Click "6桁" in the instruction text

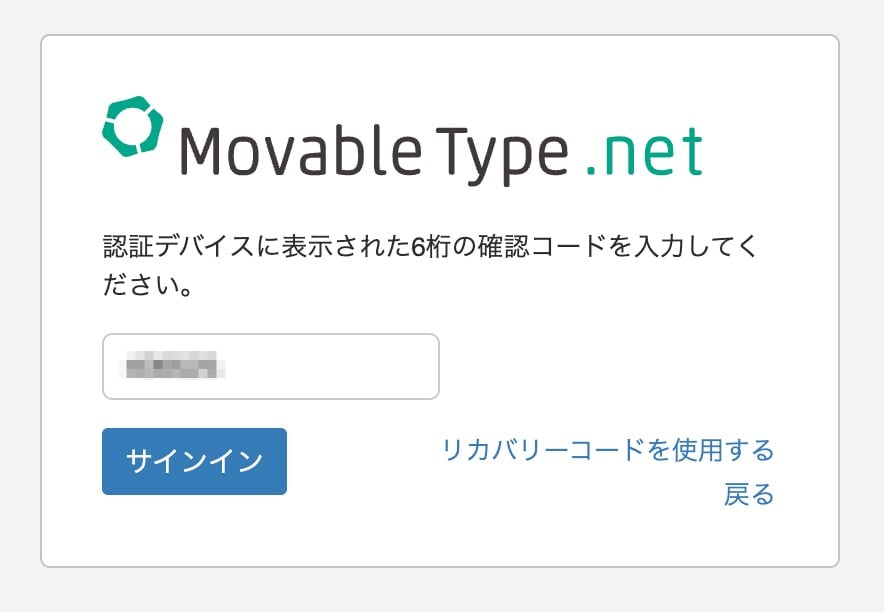click(x=430, y=247)
